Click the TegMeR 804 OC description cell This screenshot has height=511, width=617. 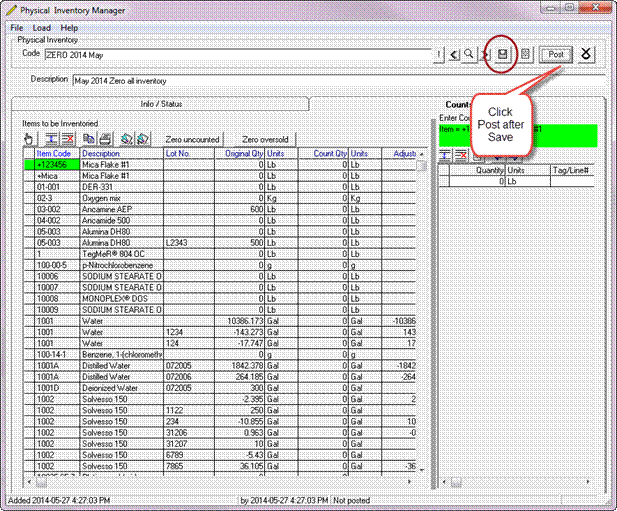pyautogui.click(x=122, y=254)
